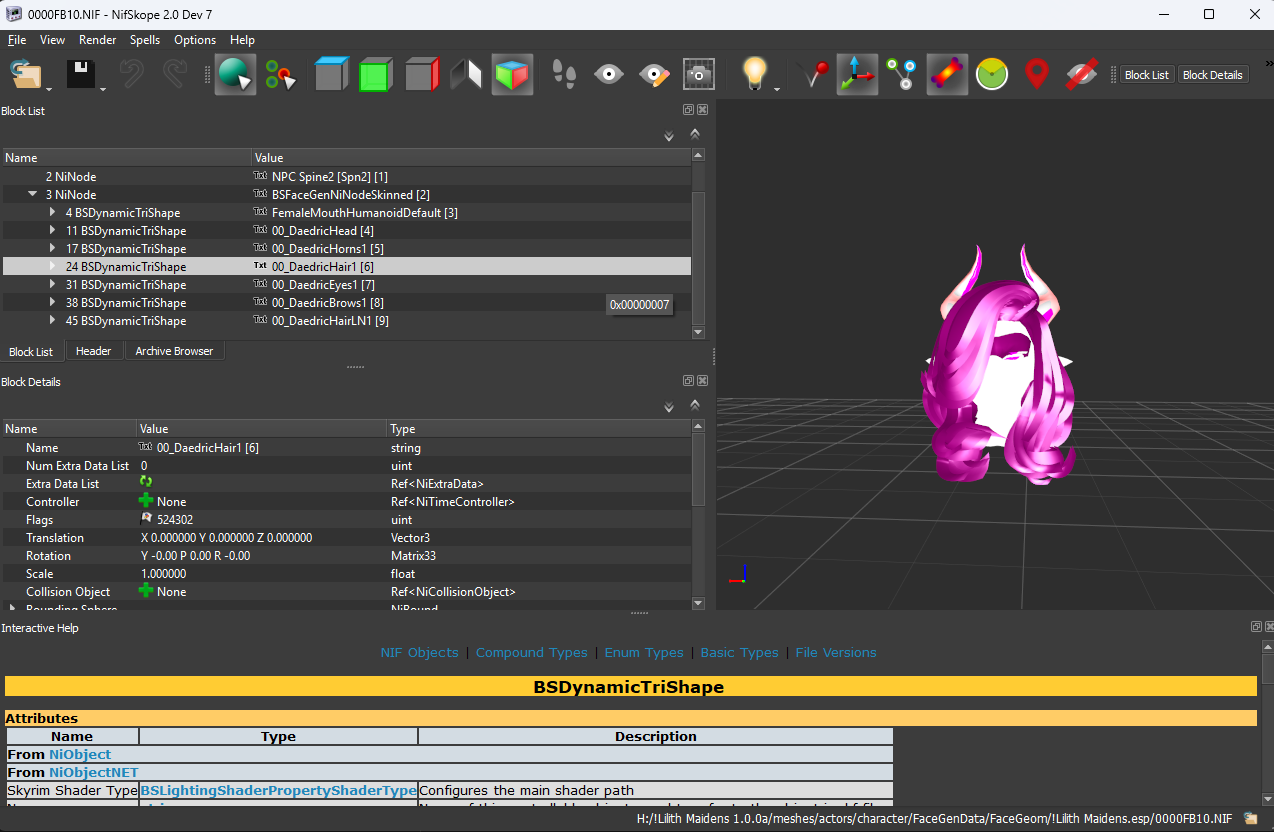1274x832 pixels.
Task: Click the Block Details toolbar button
Action: [x=1212, y=75]
